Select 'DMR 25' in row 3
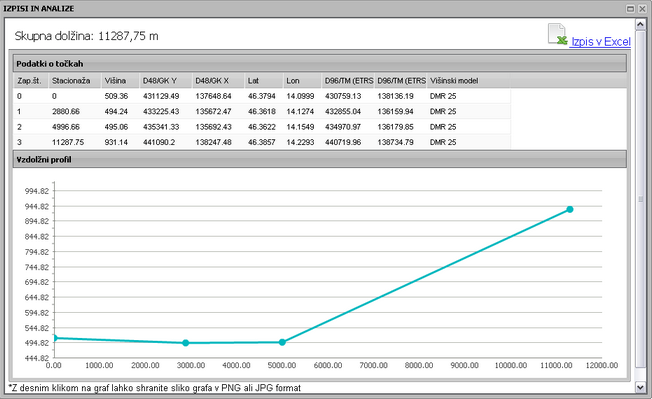This screenshot has width=652, height=399. 443,142
